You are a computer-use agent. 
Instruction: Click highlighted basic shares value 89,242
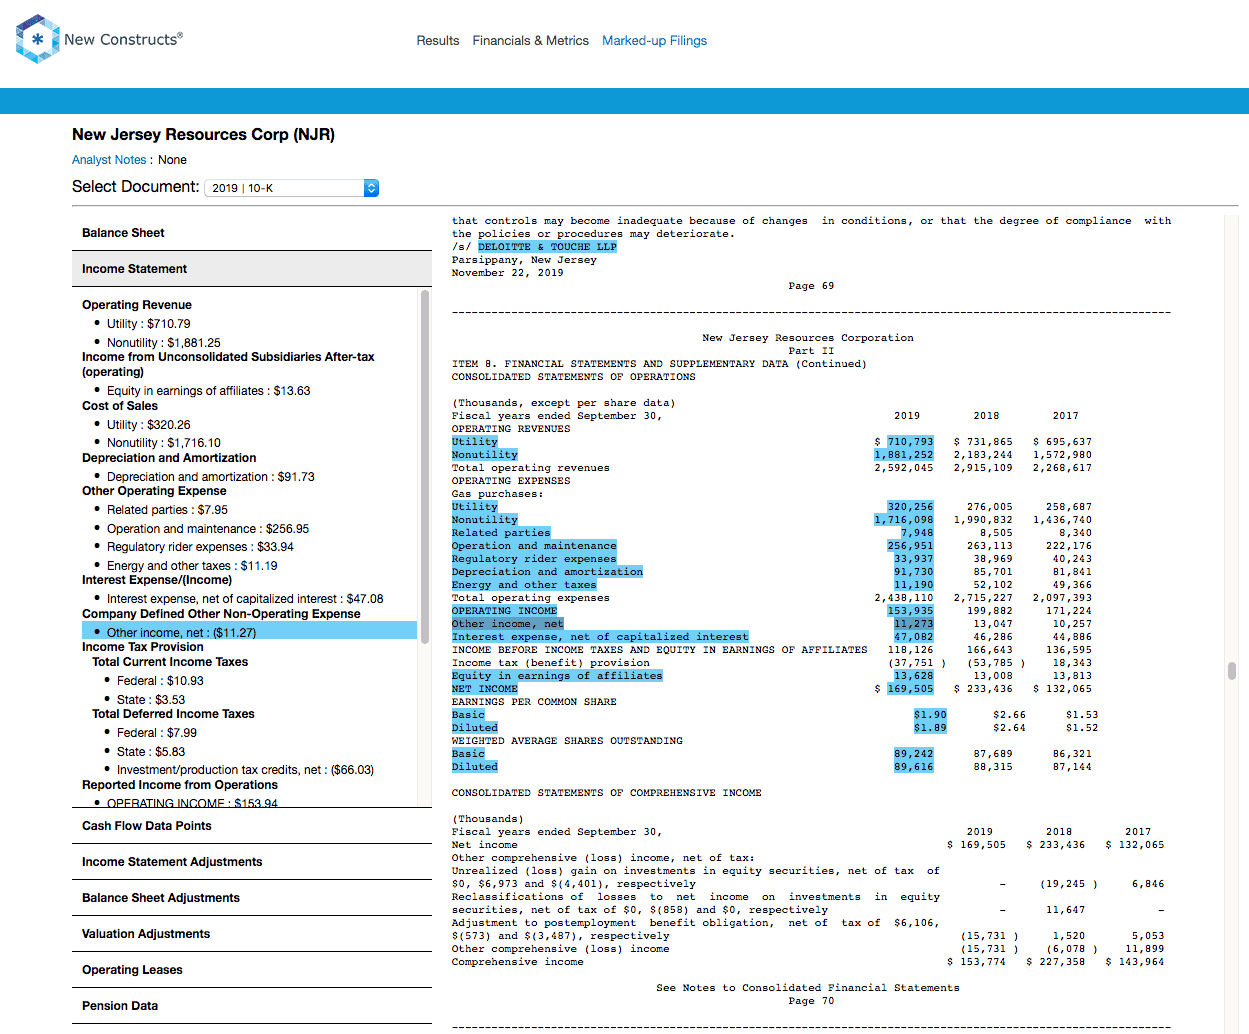[914, 754]
